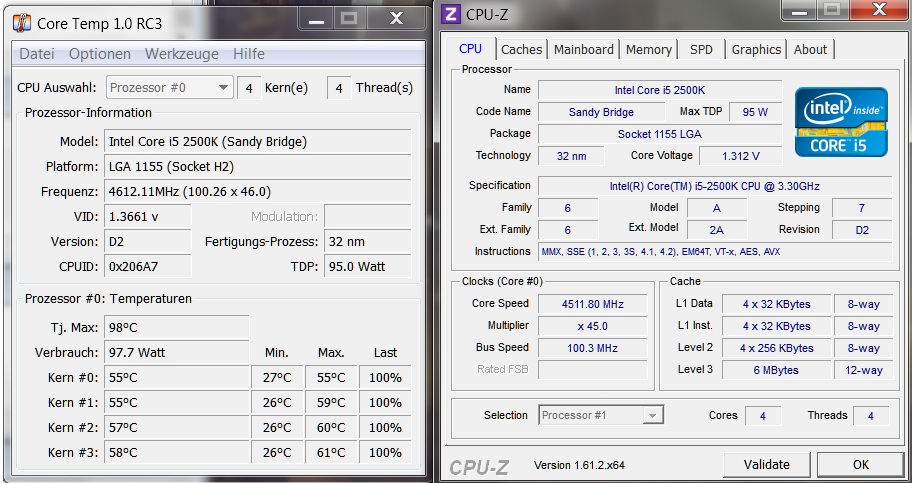Click the Tj. Max value 98°C
The image size is (912, 483).
point(177,328)
